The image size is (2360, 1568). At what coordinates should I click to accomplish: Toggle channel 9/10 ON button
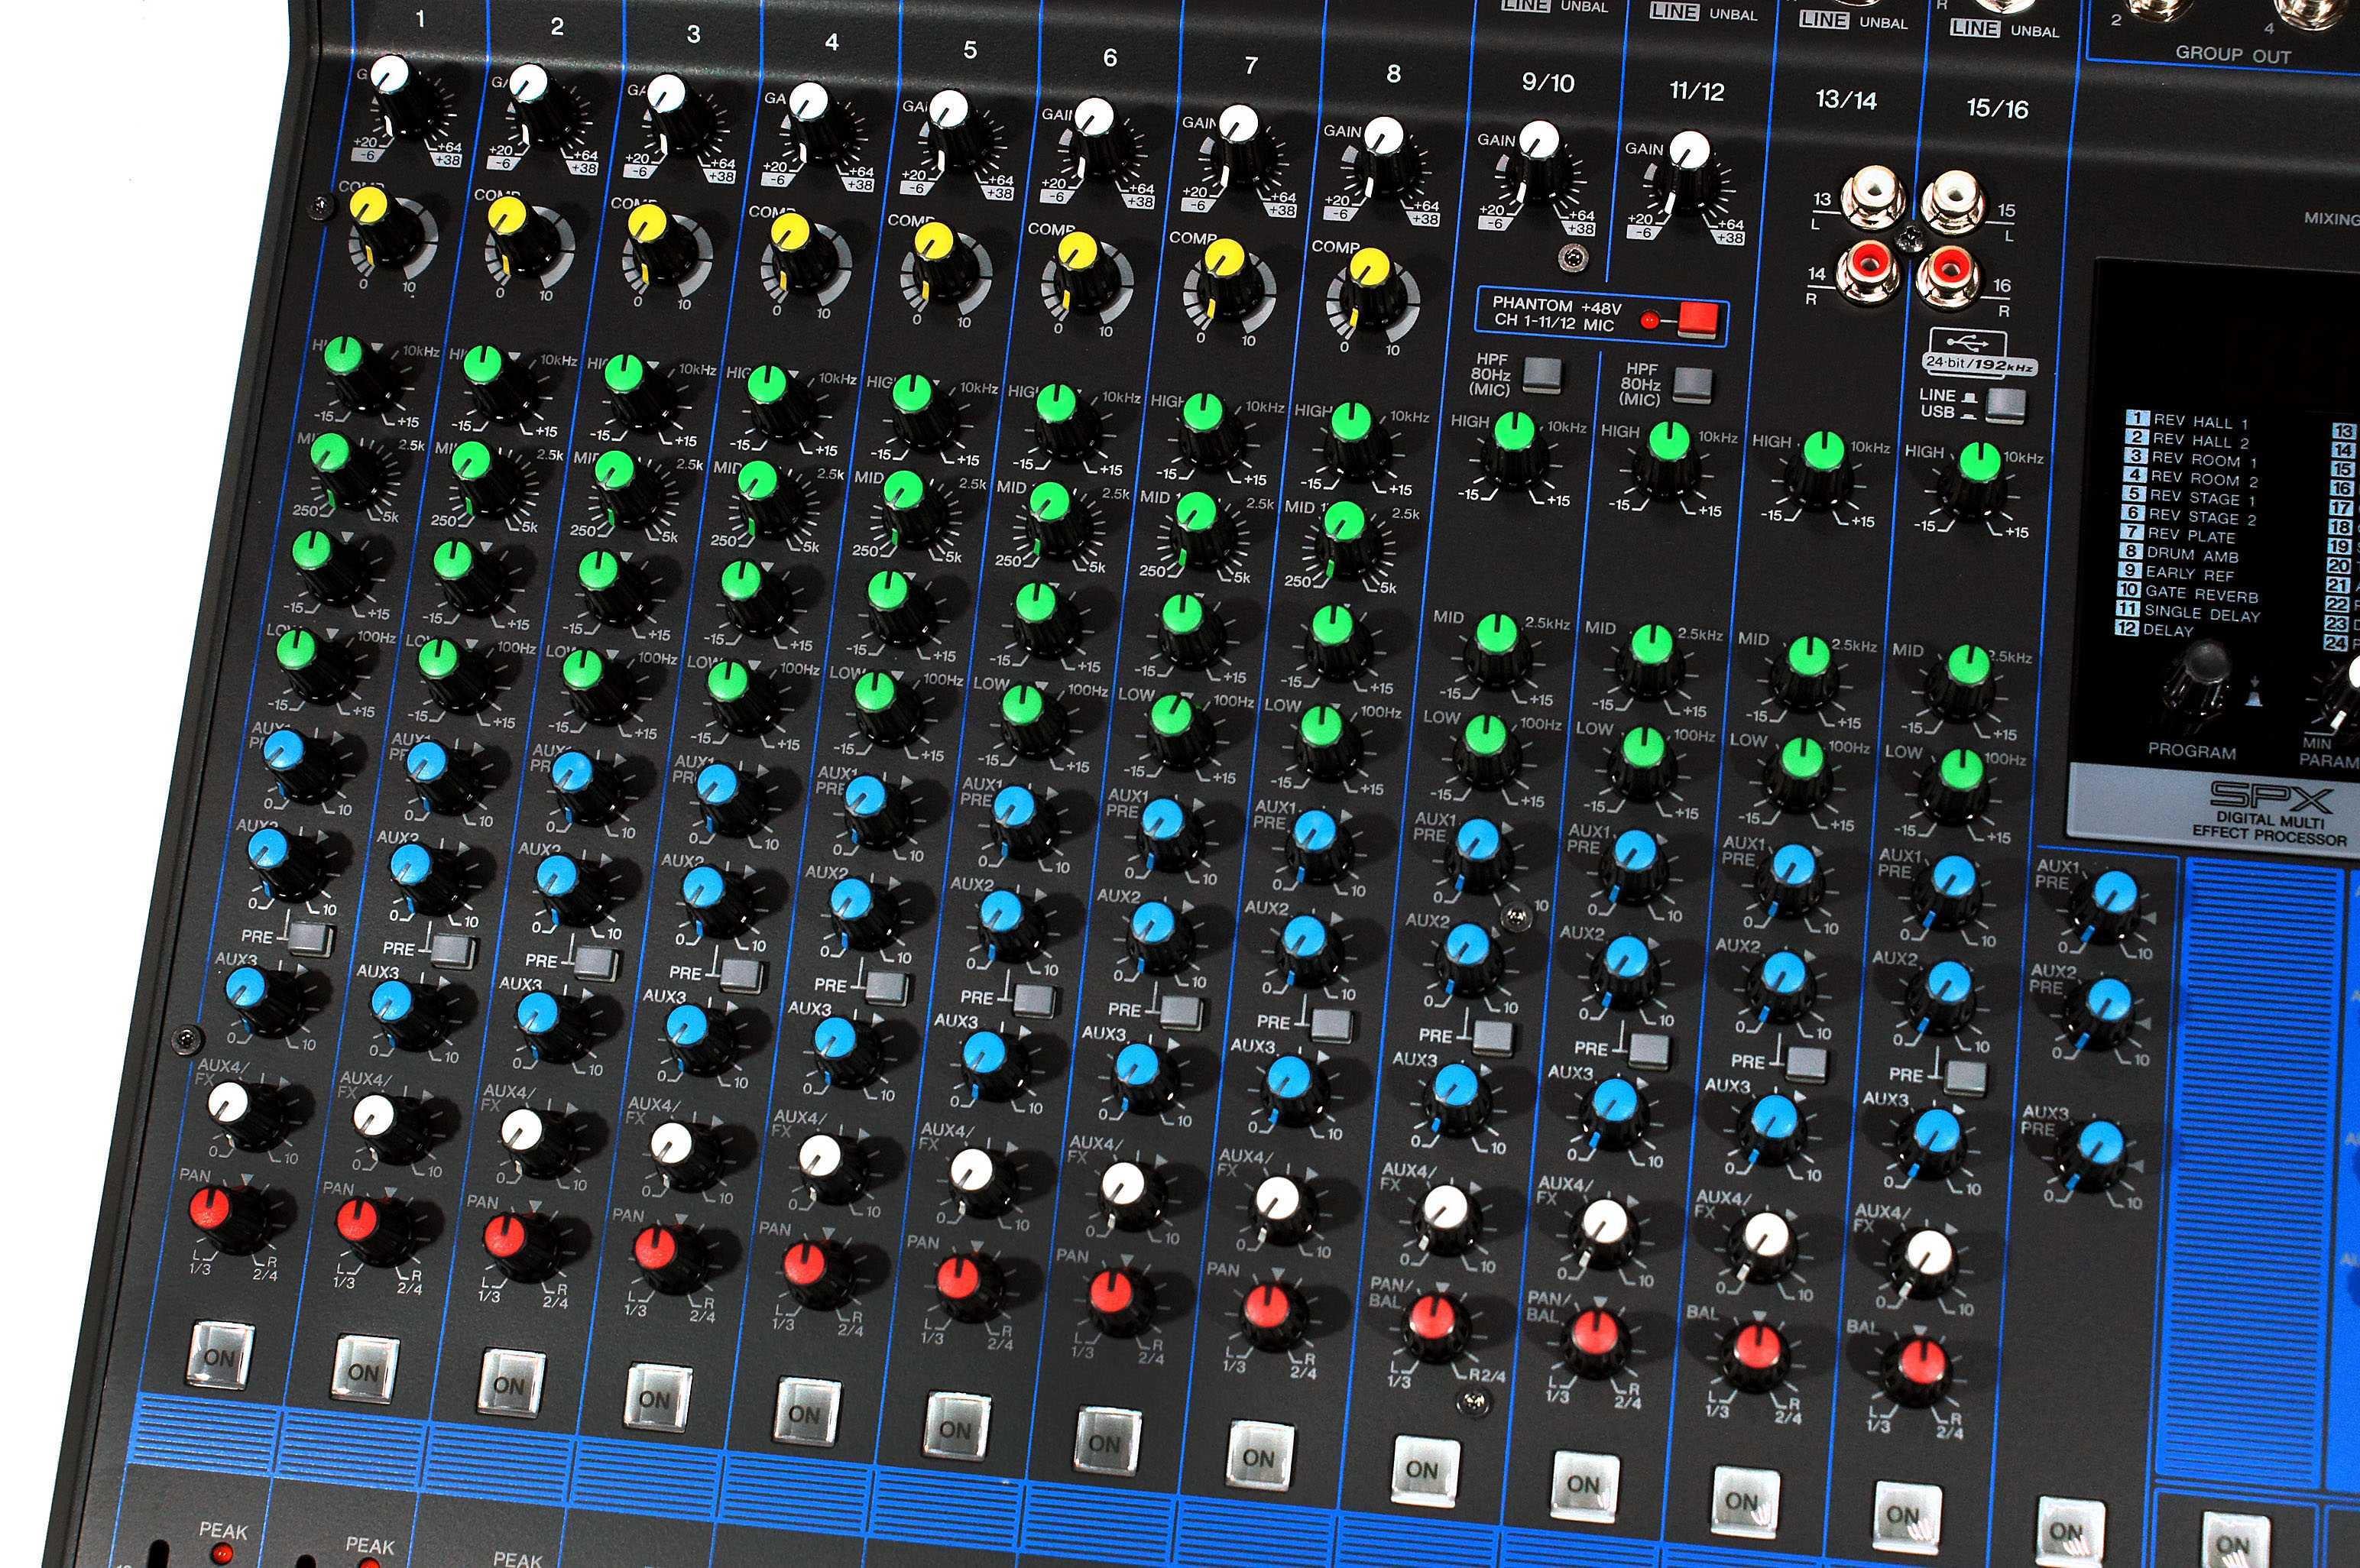1423,1471
